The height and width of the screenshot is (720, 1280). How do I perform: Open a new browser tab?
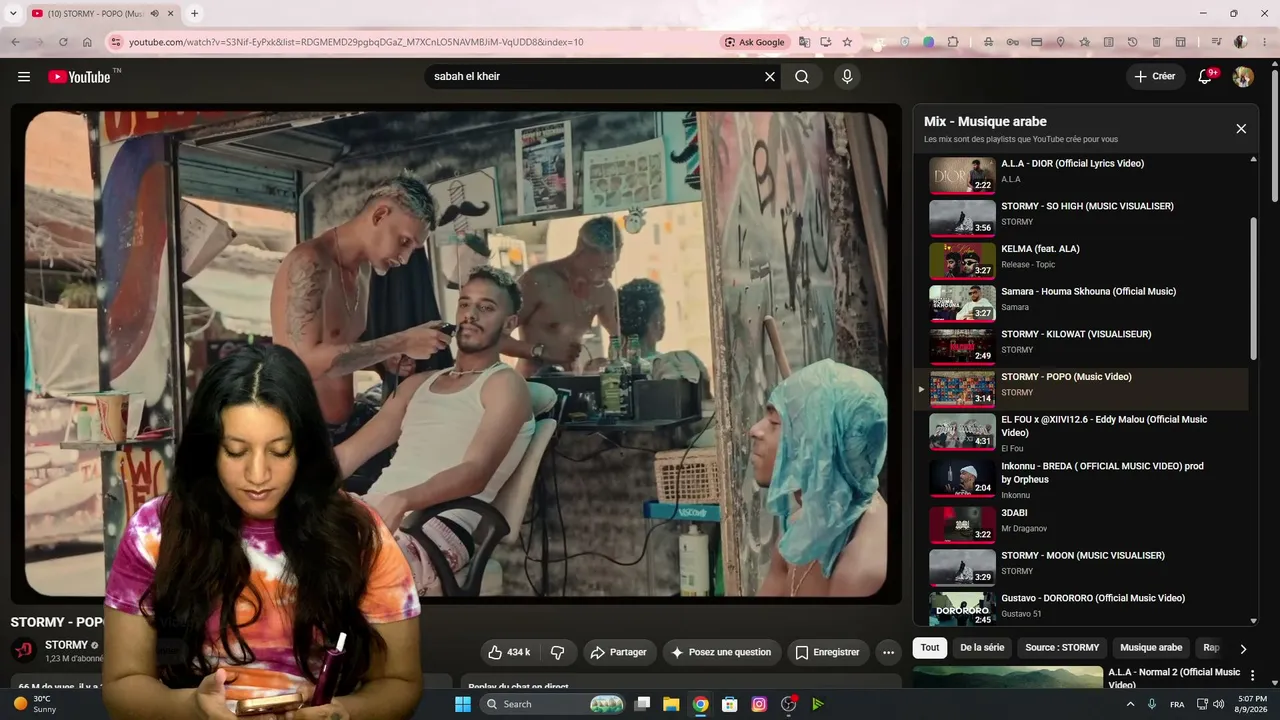pos(194,13)
